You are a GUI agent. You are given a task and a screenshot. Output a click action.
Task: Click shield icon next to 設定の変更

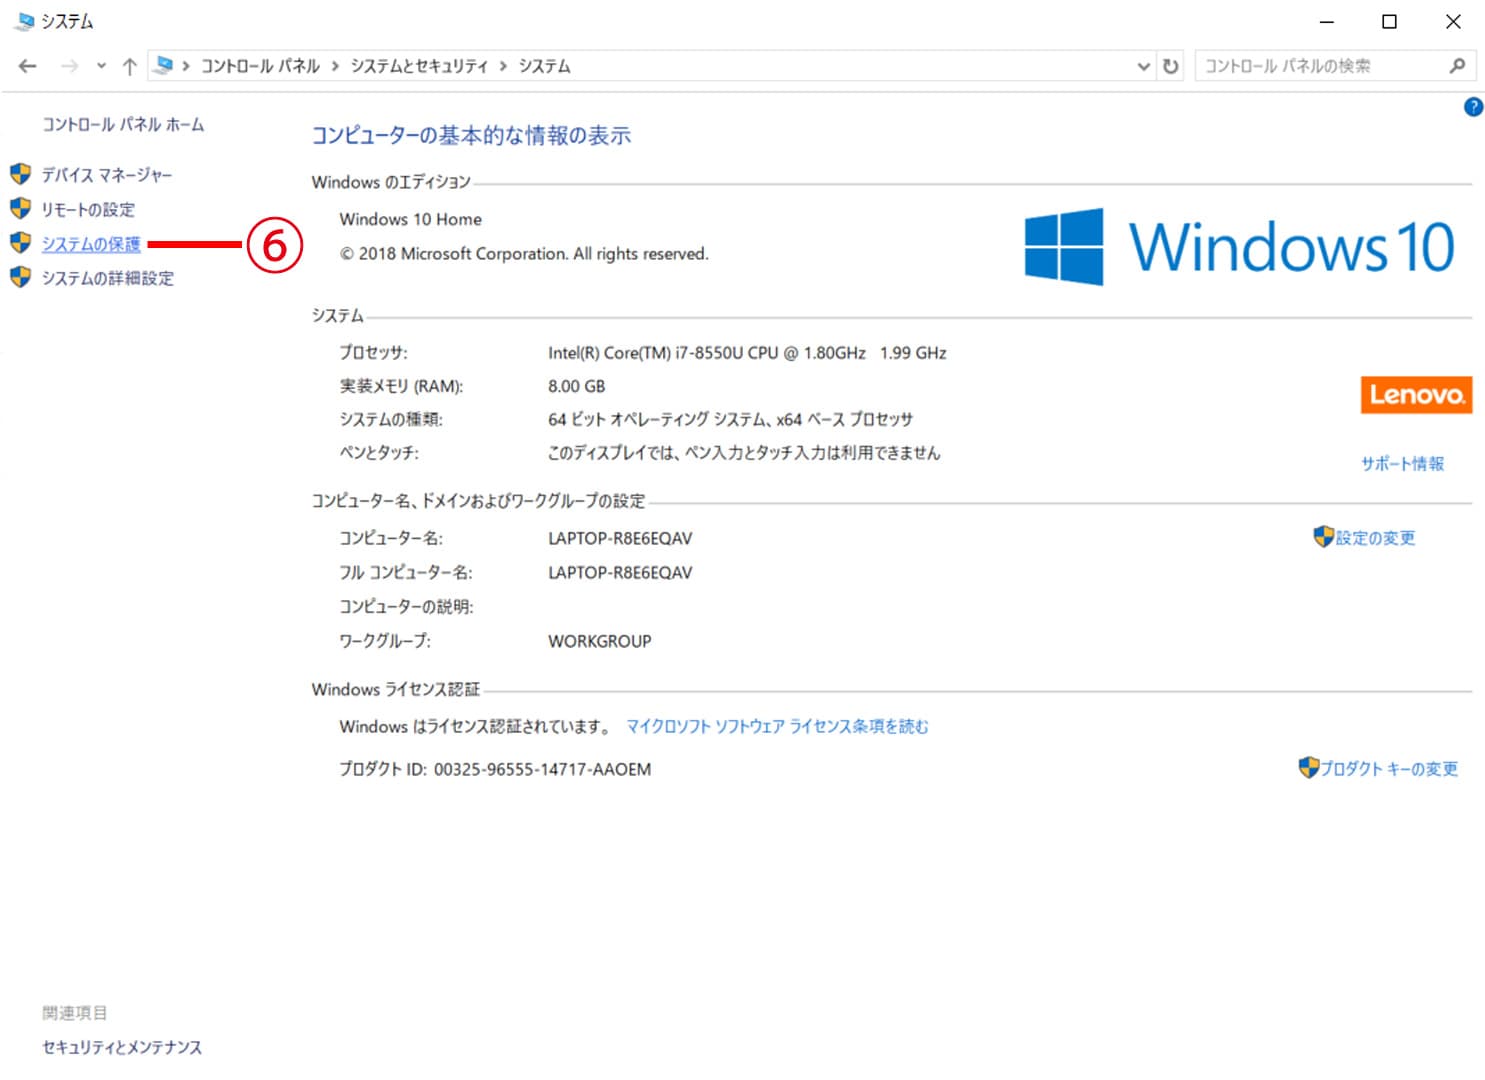click(x=1323, y=537)
